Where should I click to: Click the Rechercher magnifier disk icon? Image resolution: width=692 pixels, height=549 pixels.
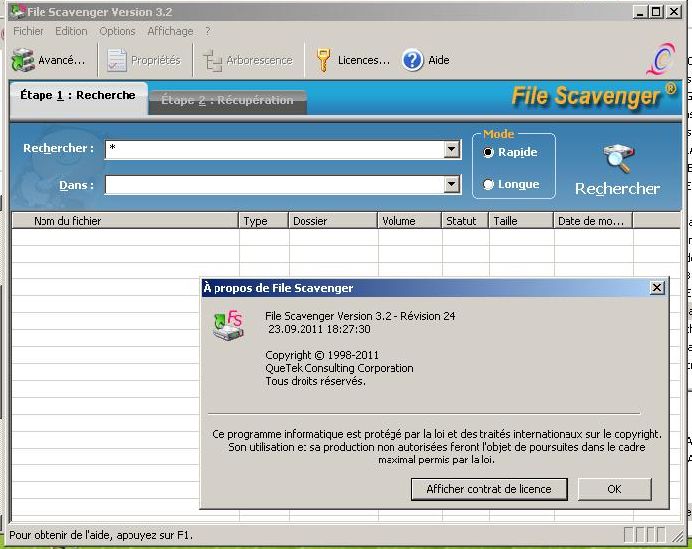coord(618,159)
